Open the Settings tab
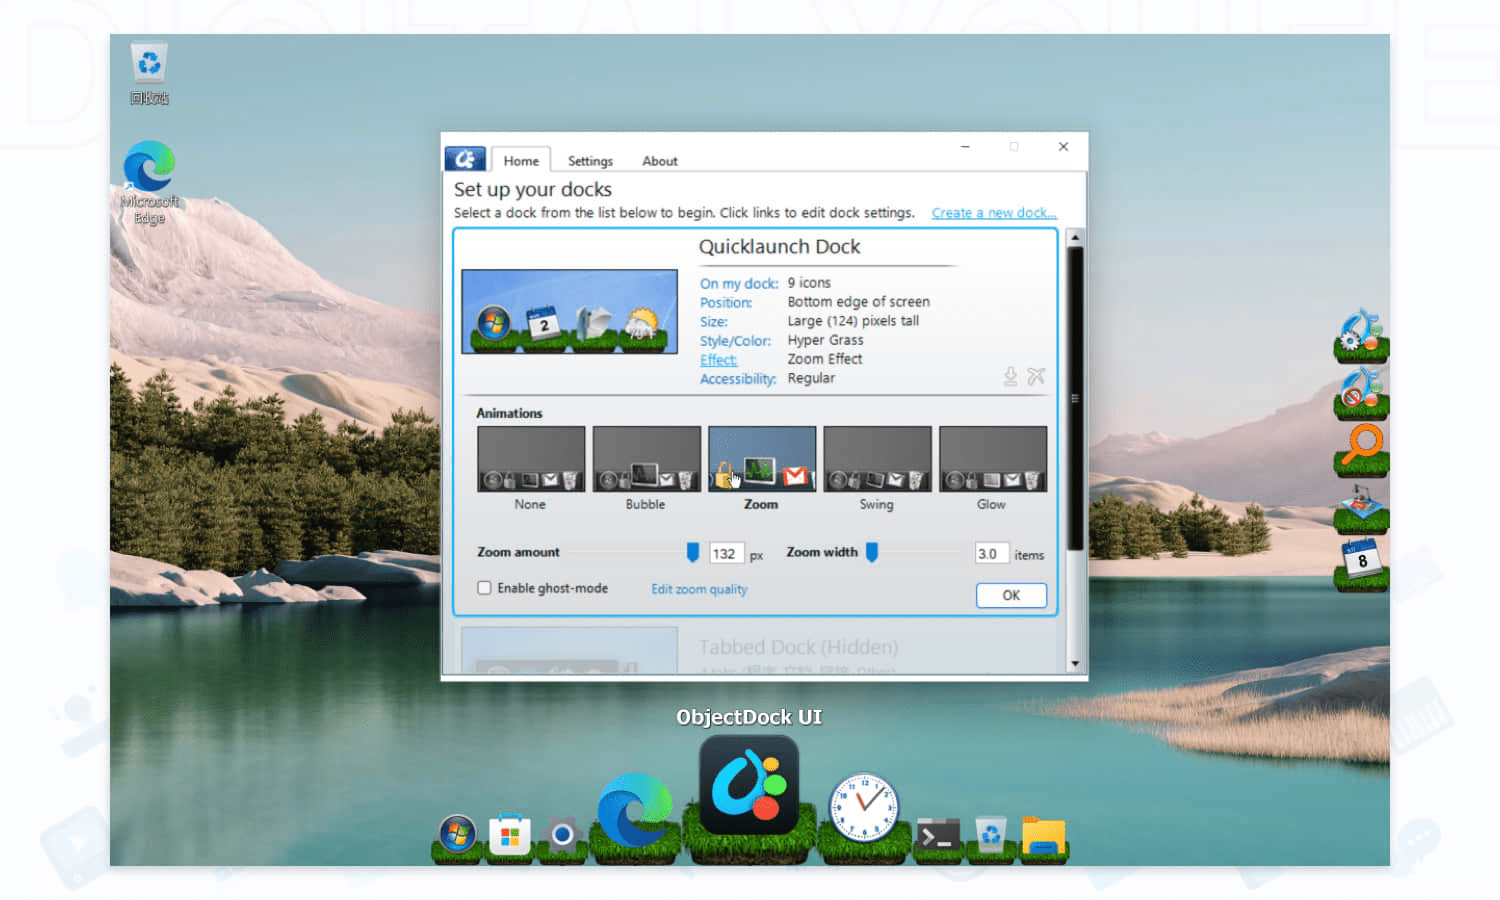1500x900 pixels. pos(590,161)
